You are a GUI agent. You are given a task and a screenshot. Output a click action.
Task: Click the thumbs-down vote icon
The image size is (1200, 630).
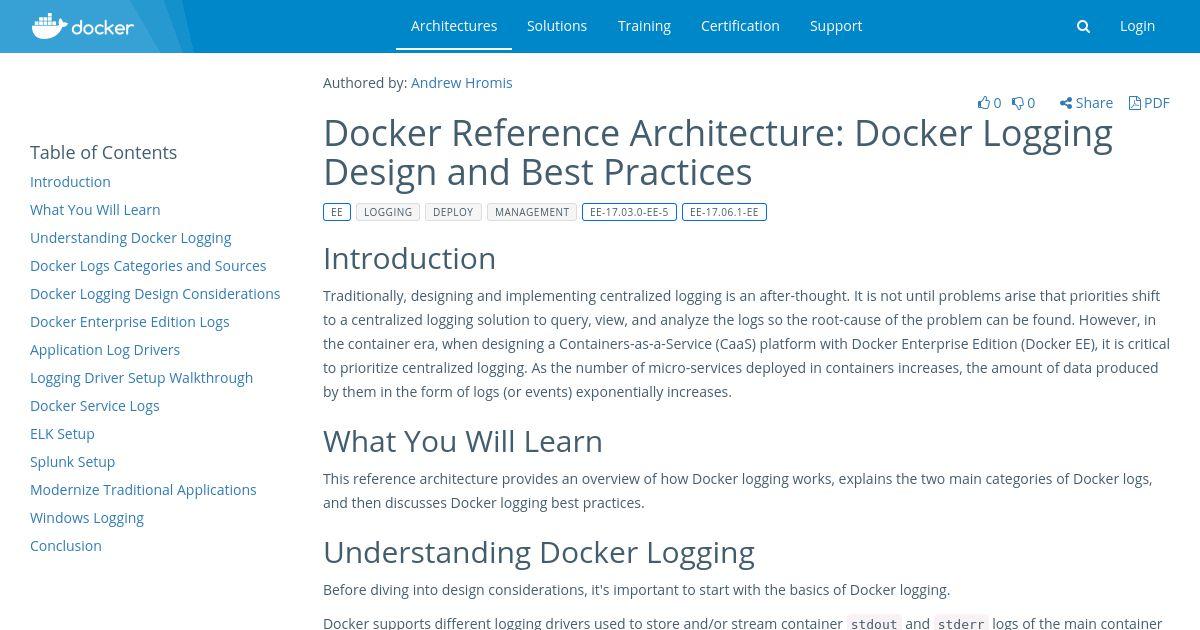click(1017, 102)
